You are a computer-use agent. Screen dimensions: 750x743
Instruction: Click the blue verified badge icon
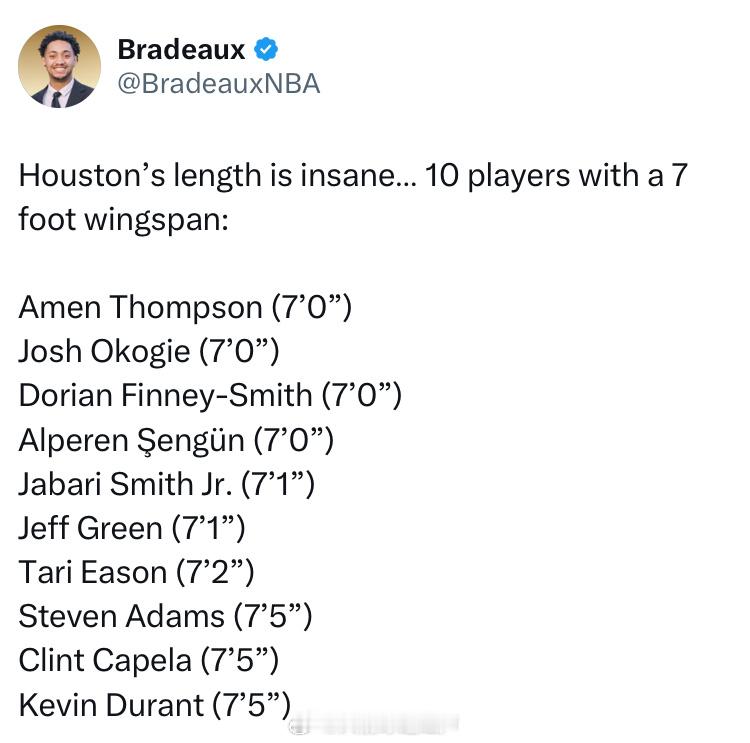(265, 49)
